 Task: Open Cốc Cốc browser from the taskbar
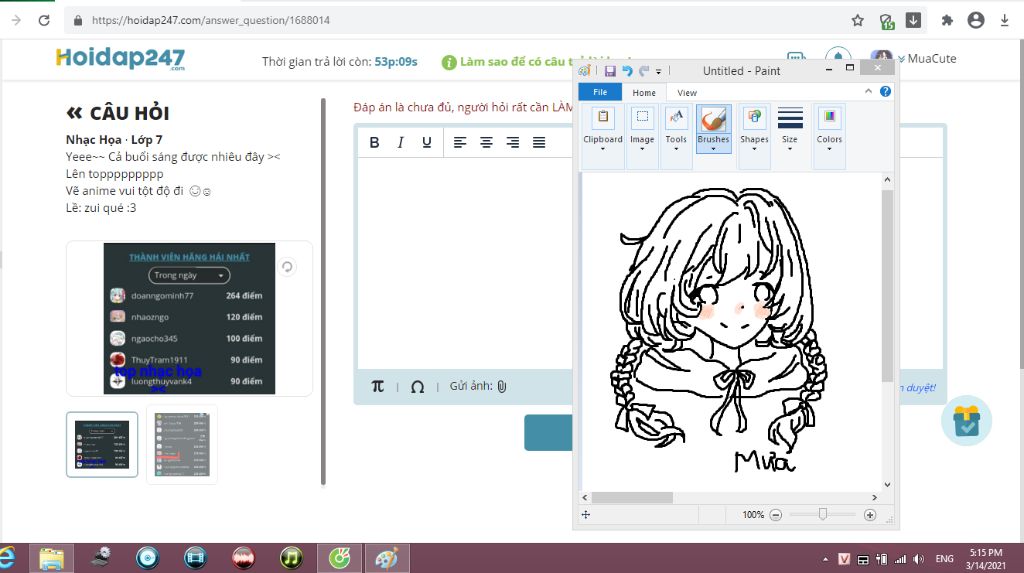pyautogui.click(x=340, y=558)
